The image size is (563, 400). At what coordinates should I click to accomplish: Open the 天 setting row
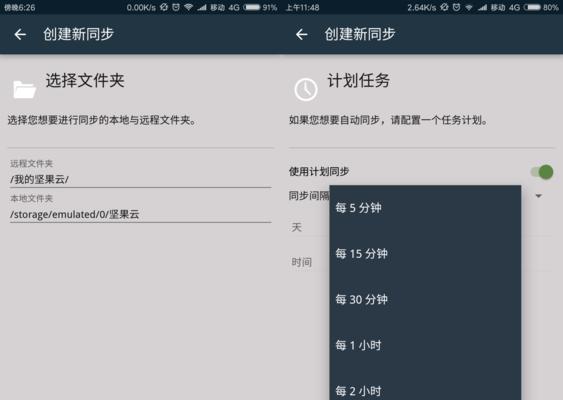[309, 227]
